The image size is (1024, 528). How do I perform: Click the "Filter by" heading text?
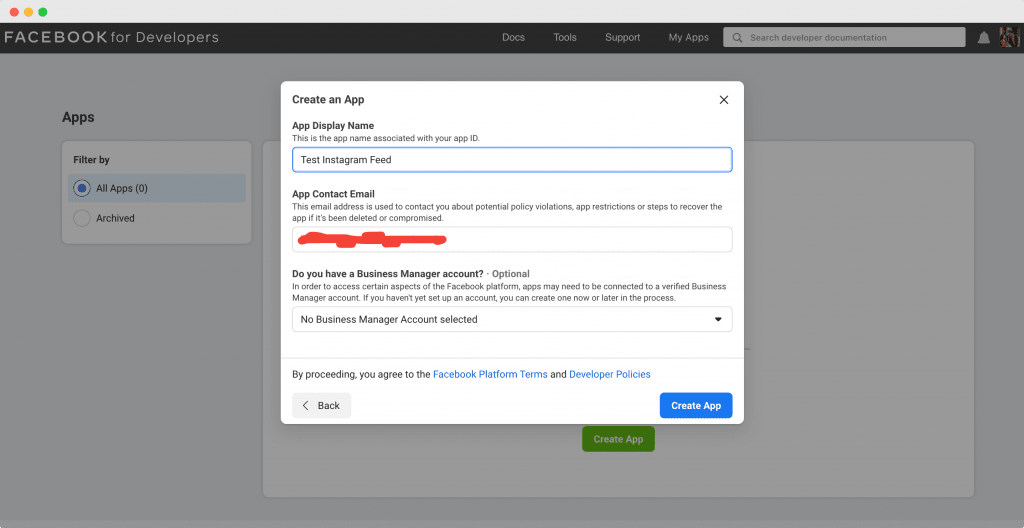(91, 159)
